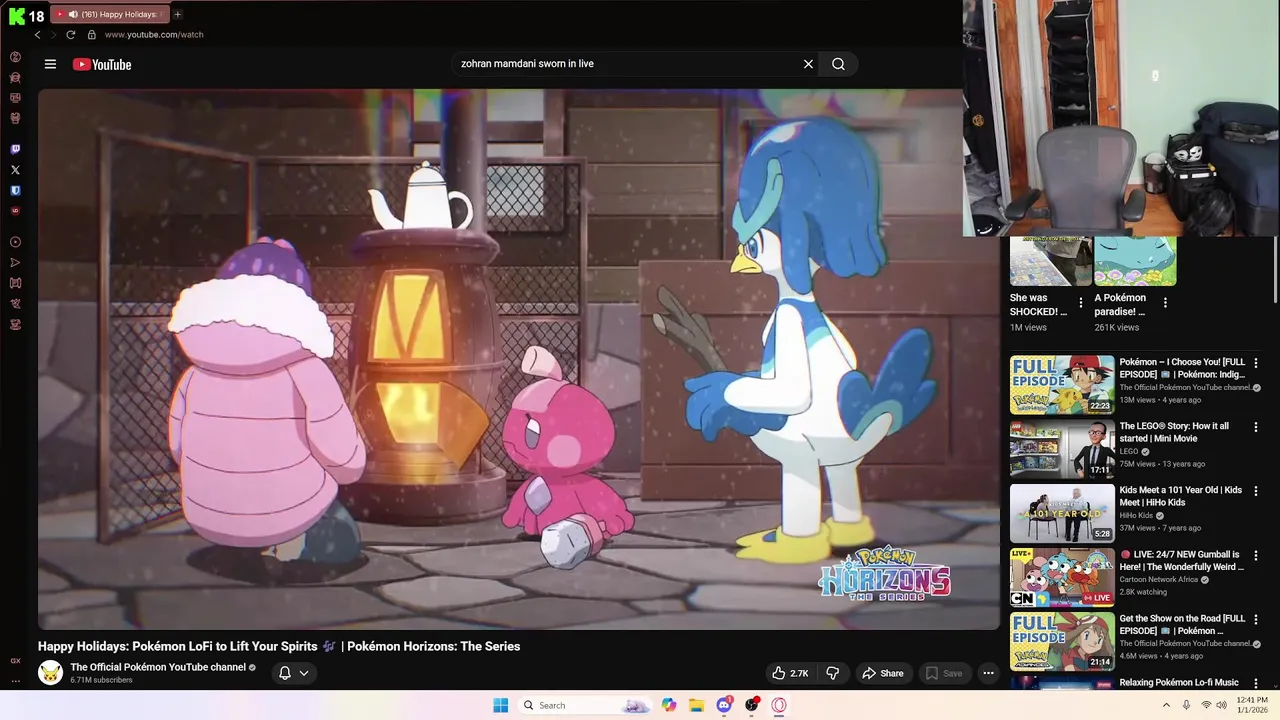Click the YouTube logo to go home

(102, 64)
